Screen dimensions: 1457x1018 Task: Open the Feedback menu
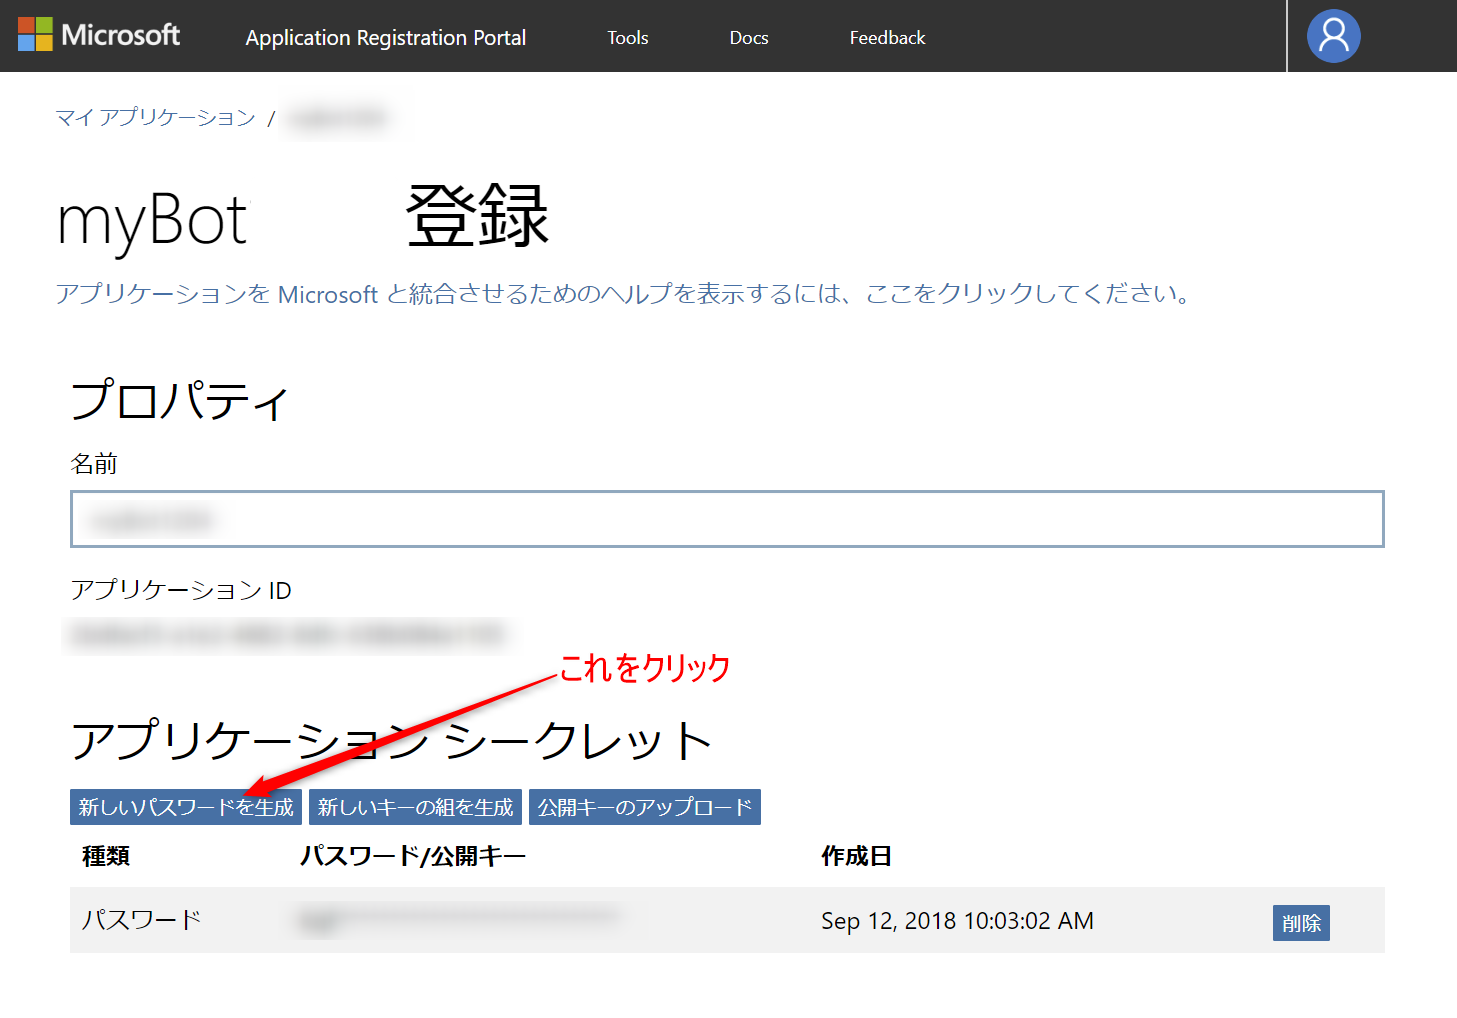[x=886, y=37]
